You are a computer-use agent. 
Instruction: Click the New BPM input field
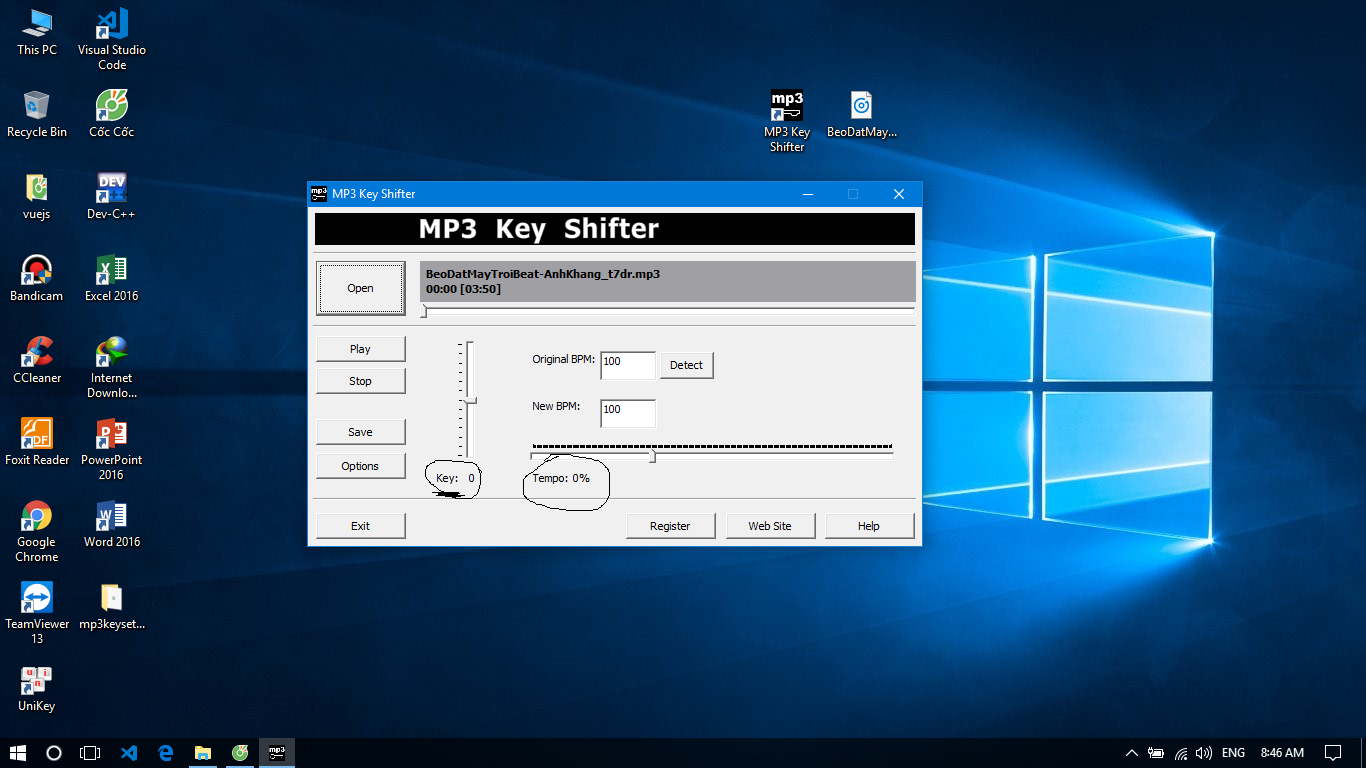click(x=628, y=414)
